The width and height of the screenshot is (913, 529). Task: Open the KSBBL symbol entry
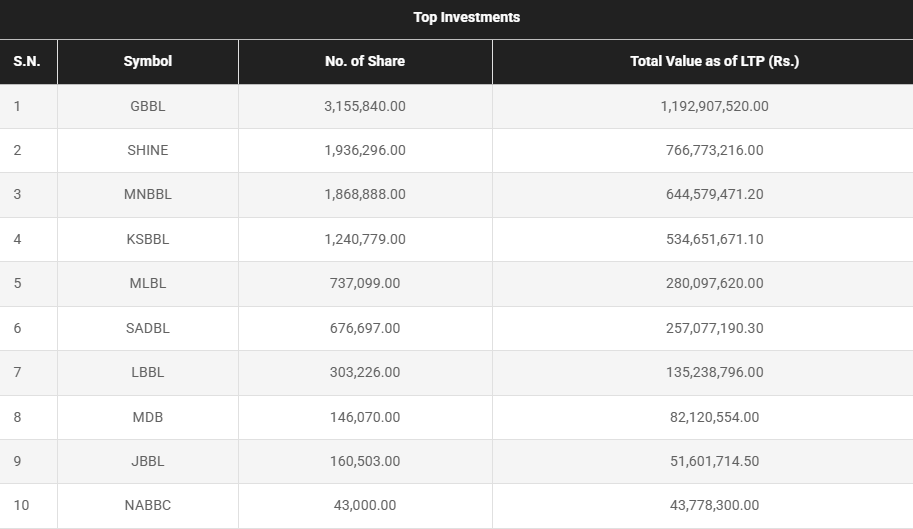point(148,239)
